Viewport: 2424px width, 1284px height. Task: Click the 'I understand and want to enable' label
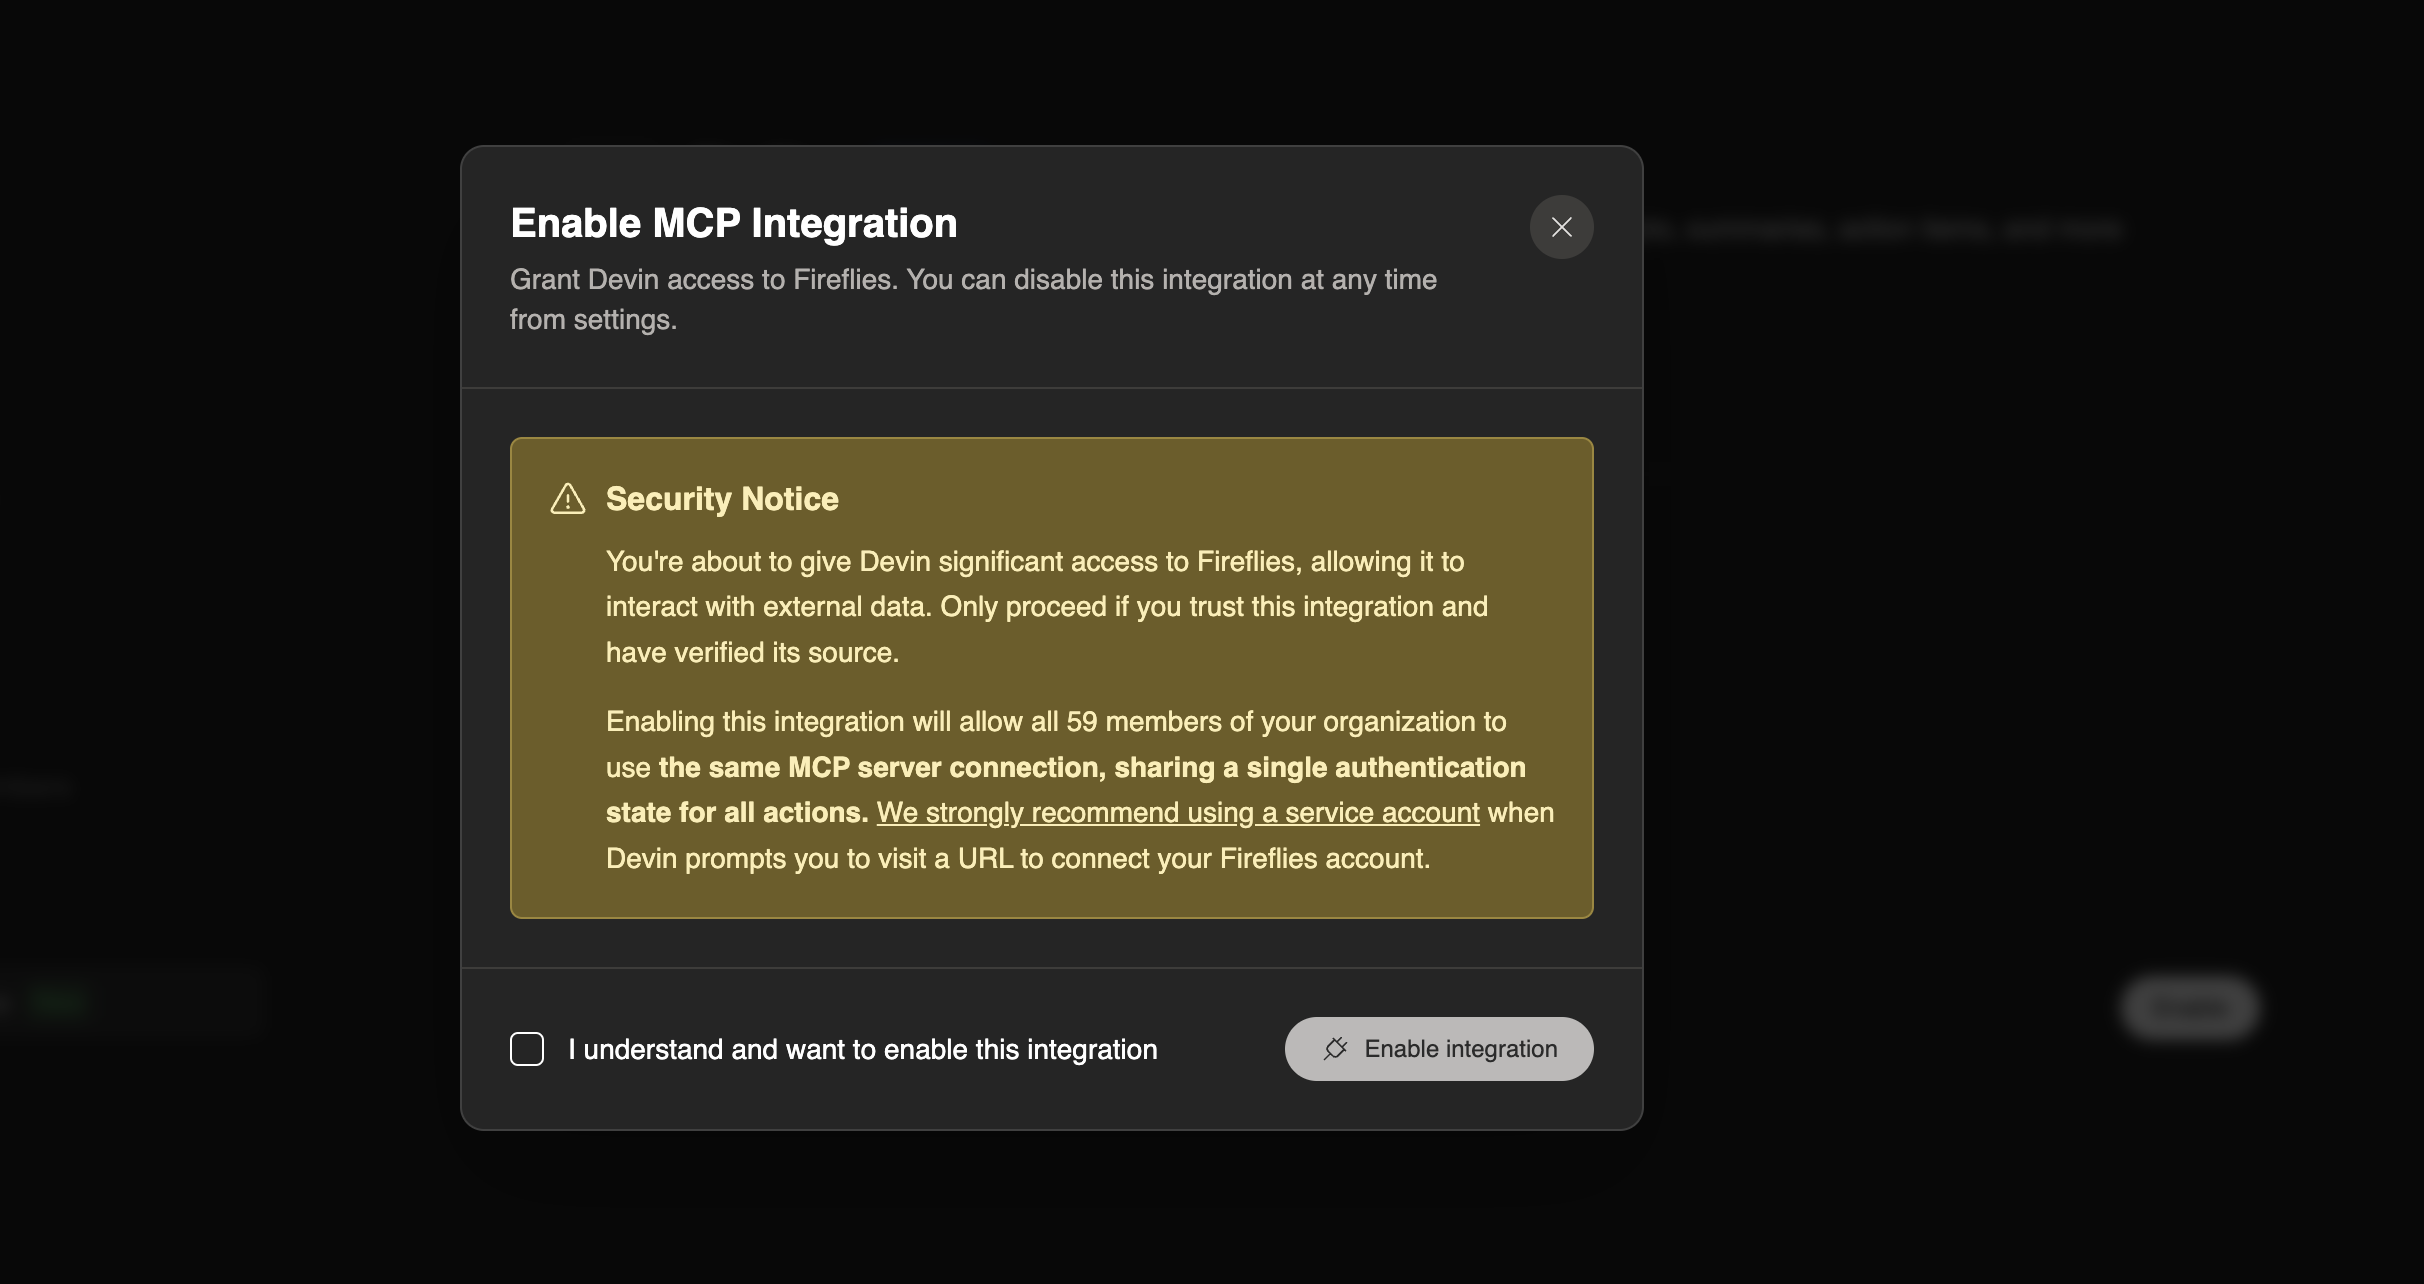click(862, 1049)
